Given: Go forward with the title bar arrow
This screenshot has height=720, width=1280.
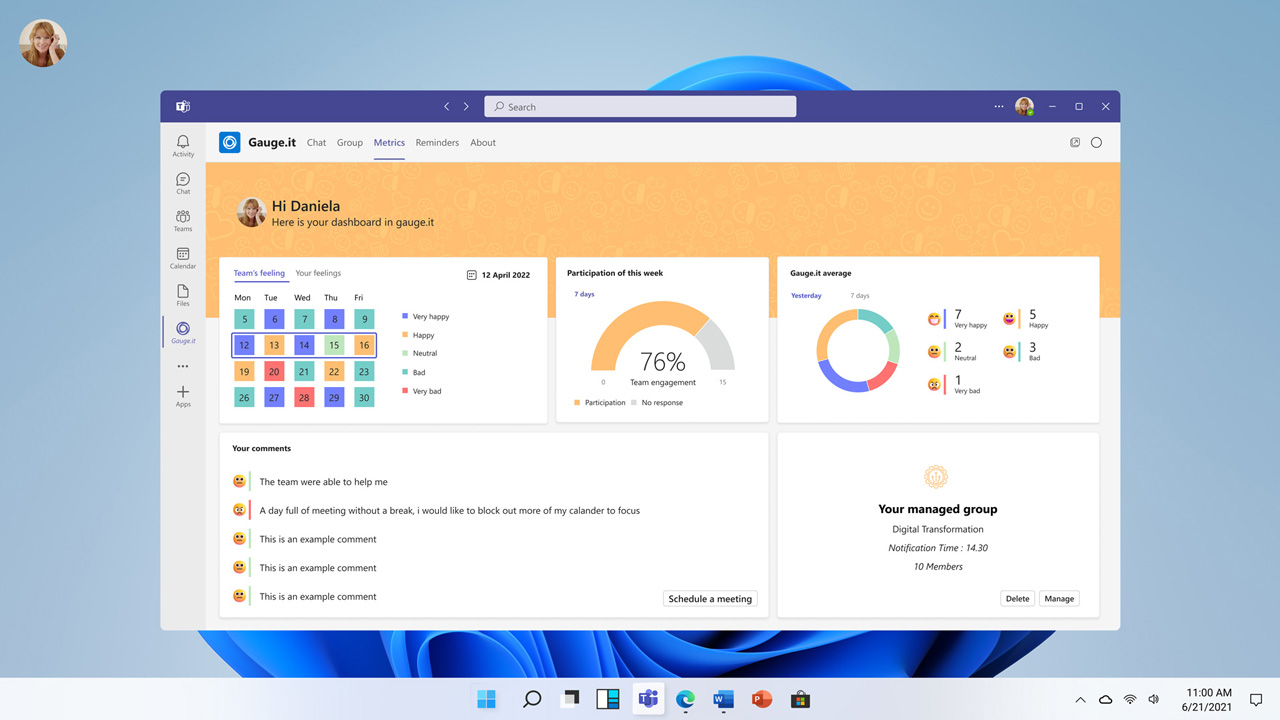Looking at the screenshot, I should point(466,106).
